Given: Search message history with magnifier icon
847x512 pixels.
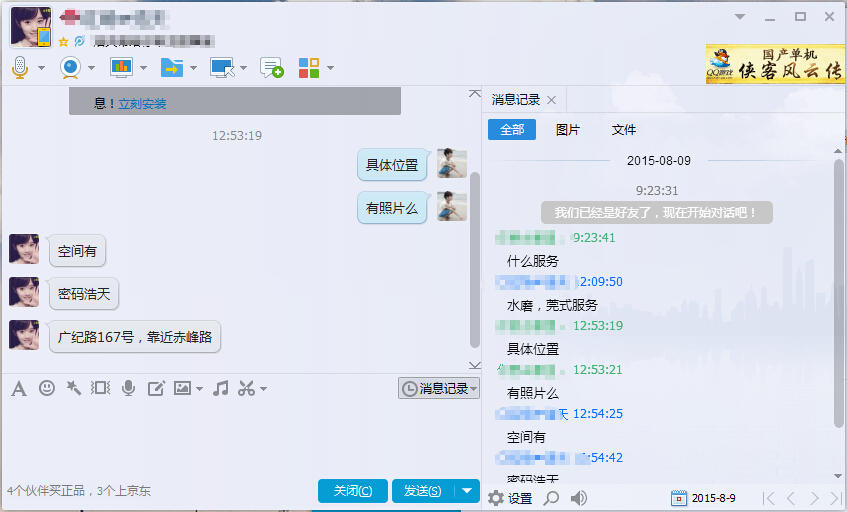Looking at the screenshot, I should 551,498.
